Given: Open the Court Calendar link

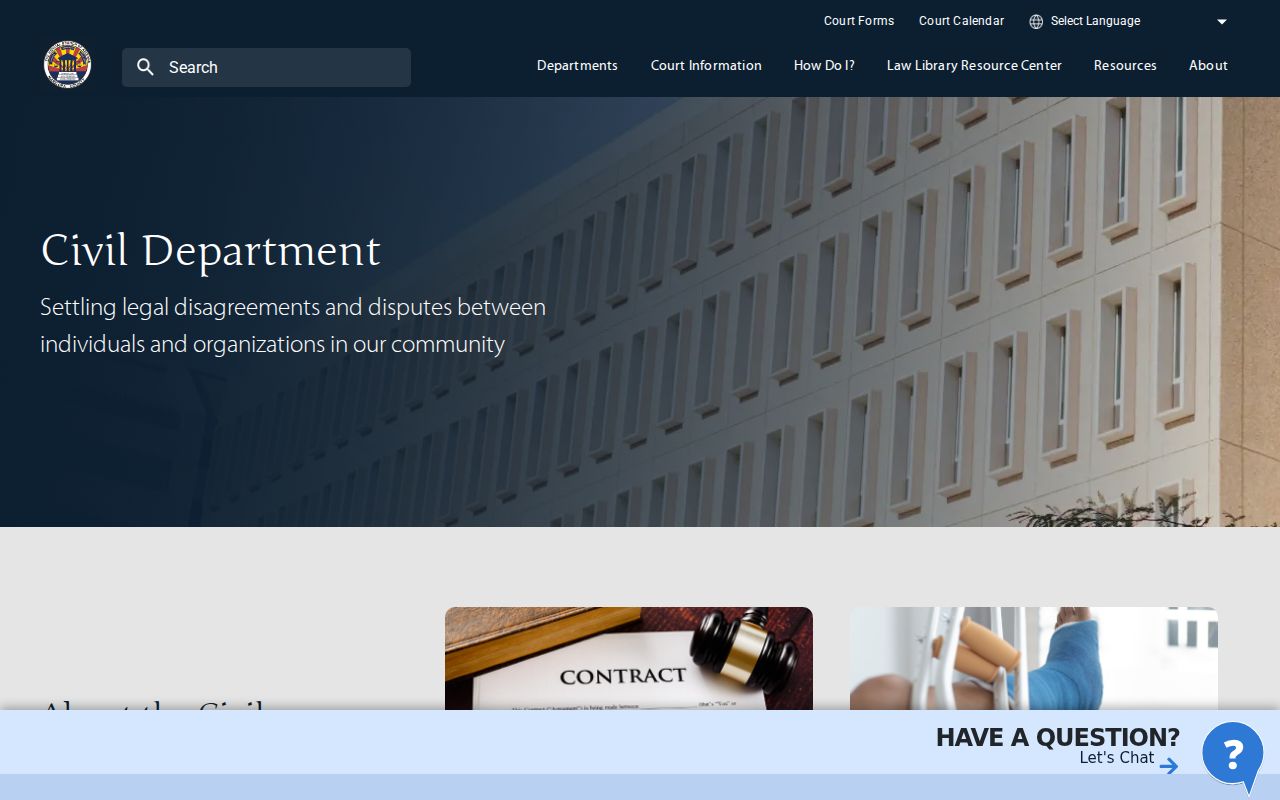Looking at the screenshot, I should pos(961,21).
